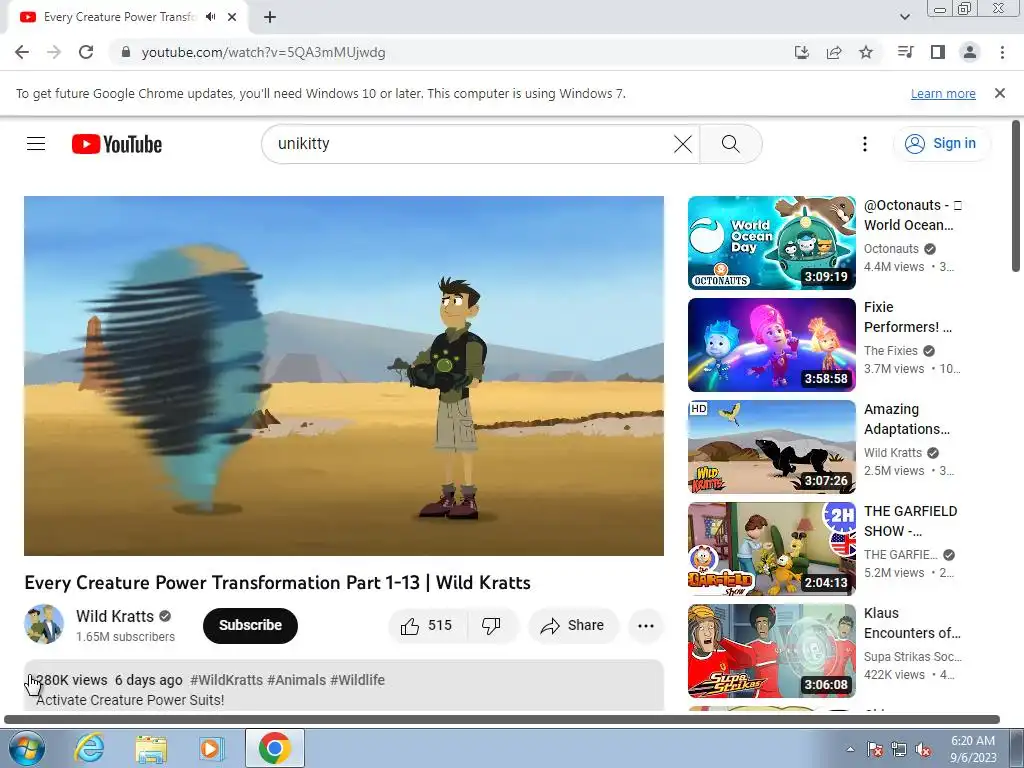Open Windows Explorer from taskbar

151,748
